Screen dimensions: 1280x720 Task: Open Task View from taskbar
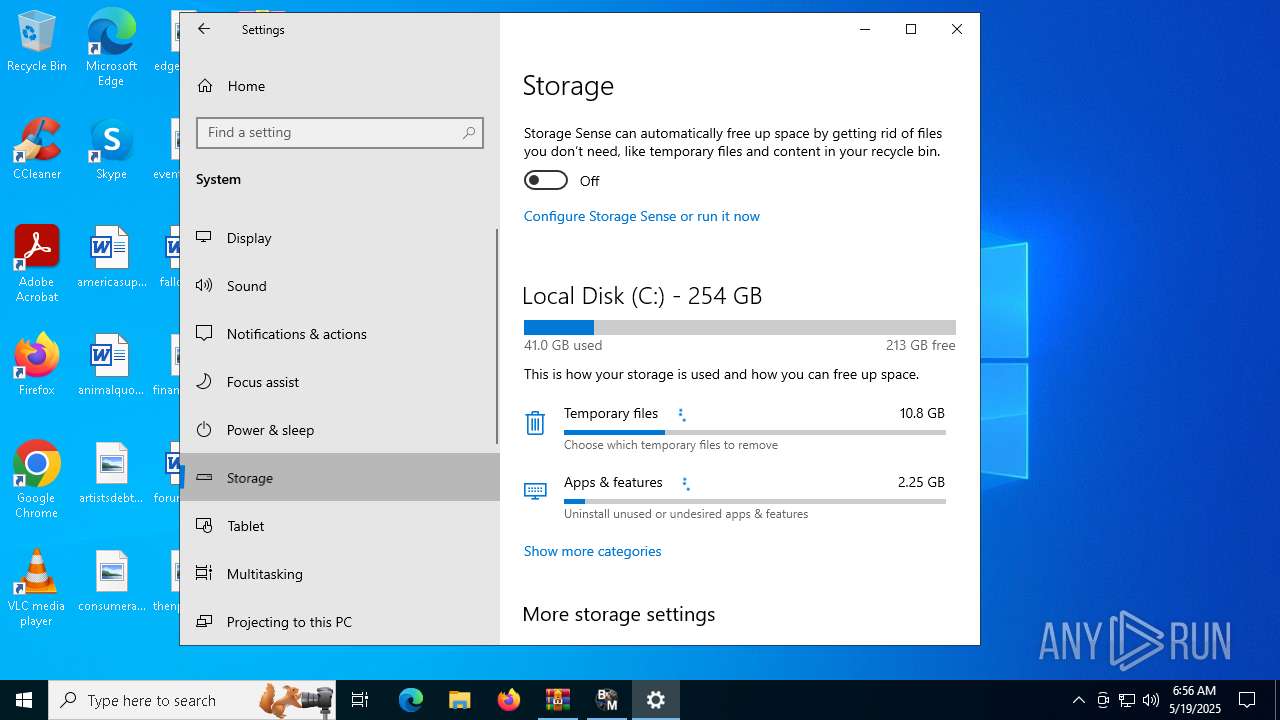360,700
